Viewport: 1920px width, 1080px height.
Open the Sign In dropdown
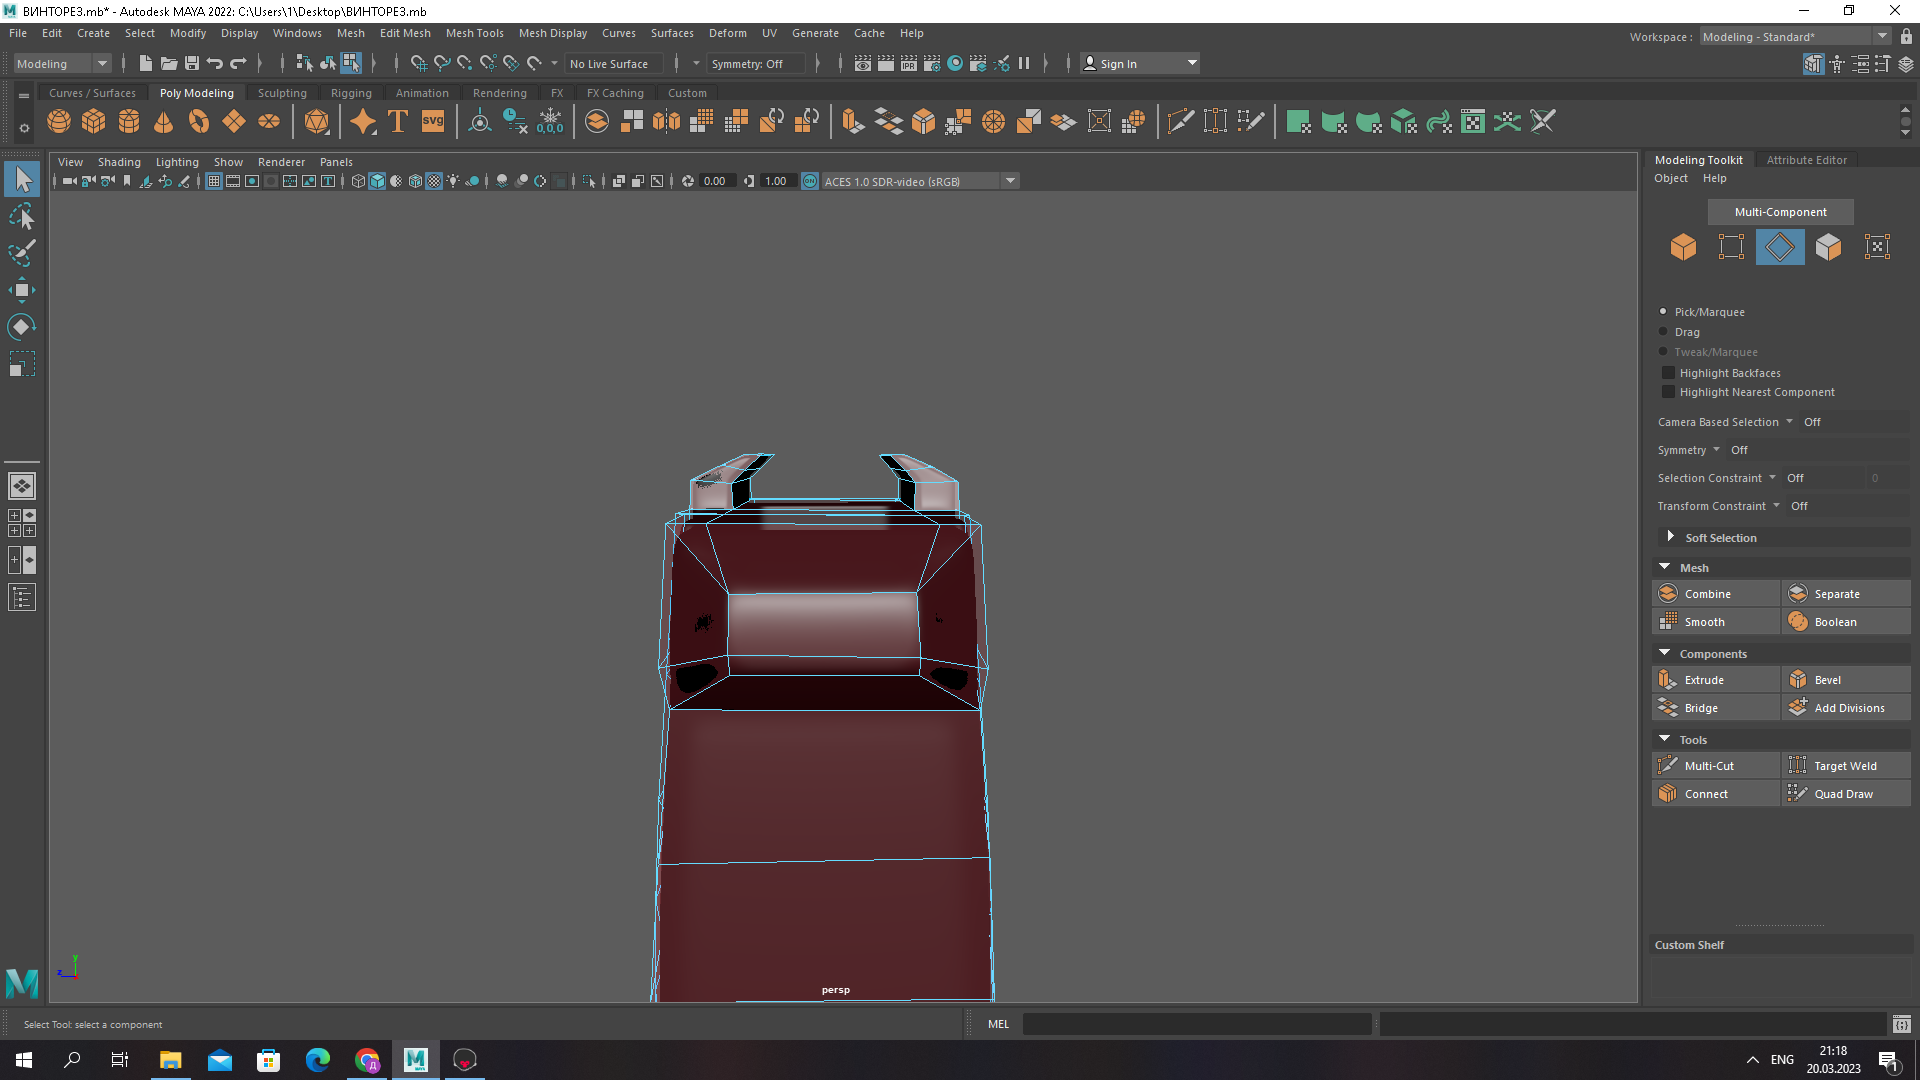(x=1140, y=63)
